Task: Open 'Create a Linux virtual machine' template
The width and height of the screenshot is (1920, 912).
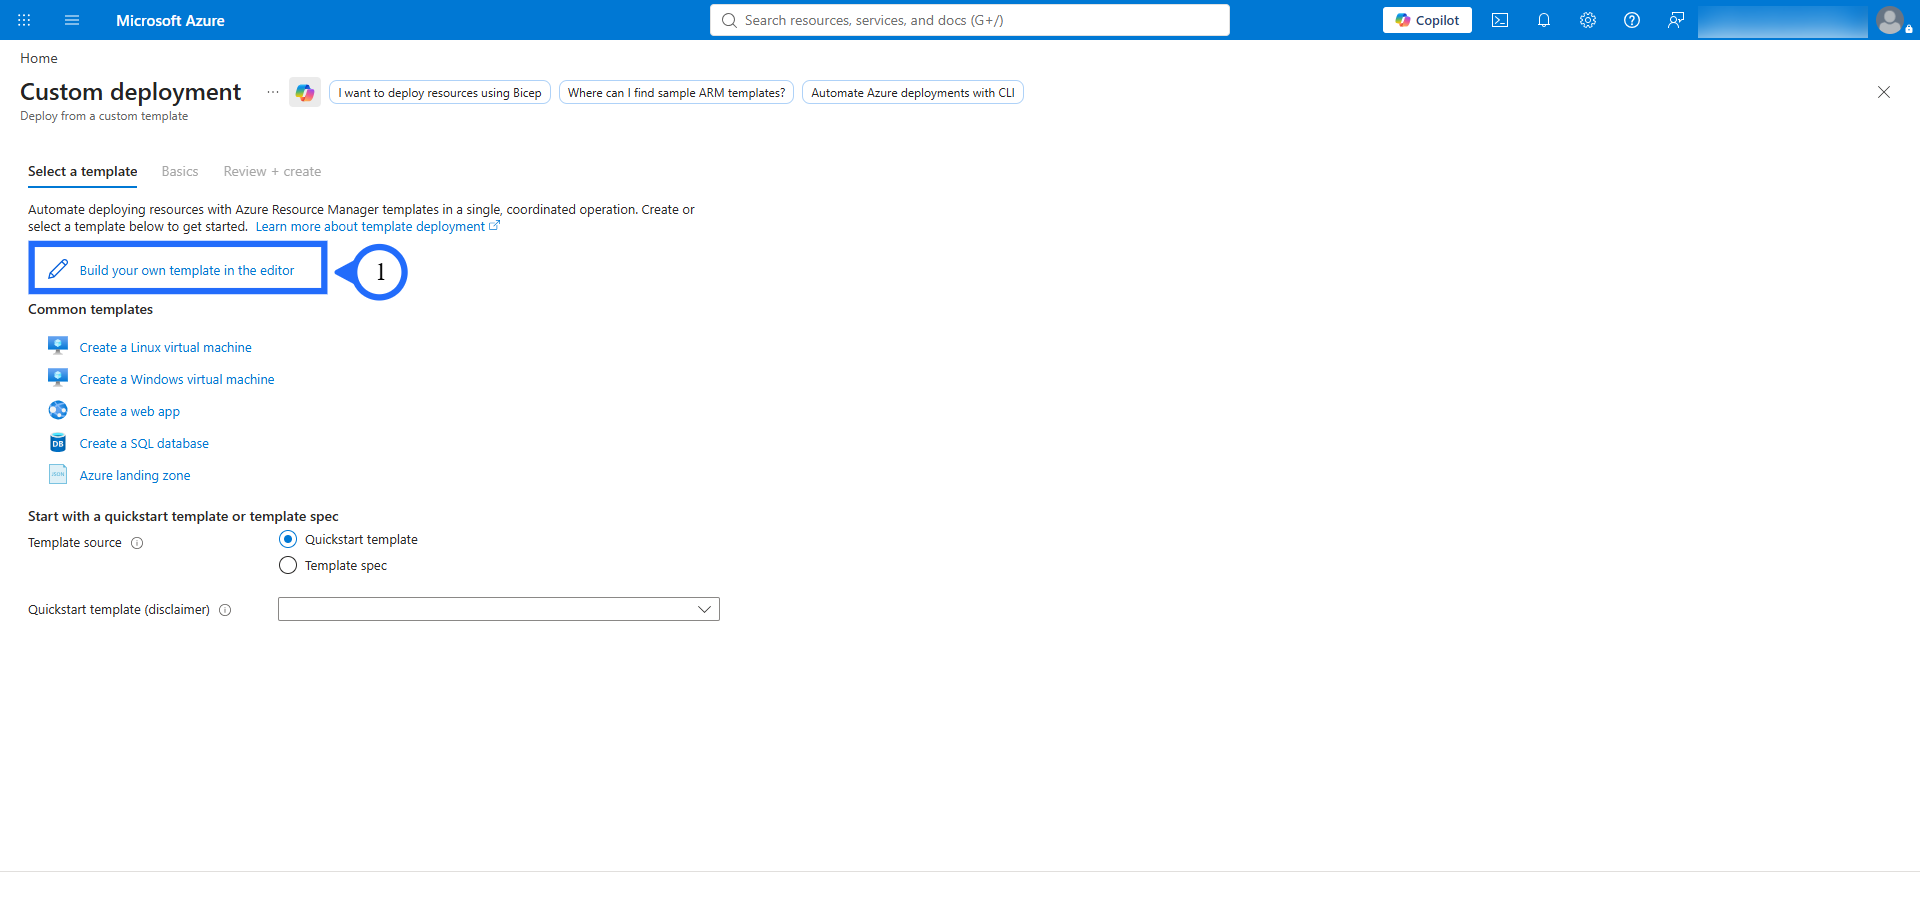Action: pyautogui.click(x=166, y=348)
